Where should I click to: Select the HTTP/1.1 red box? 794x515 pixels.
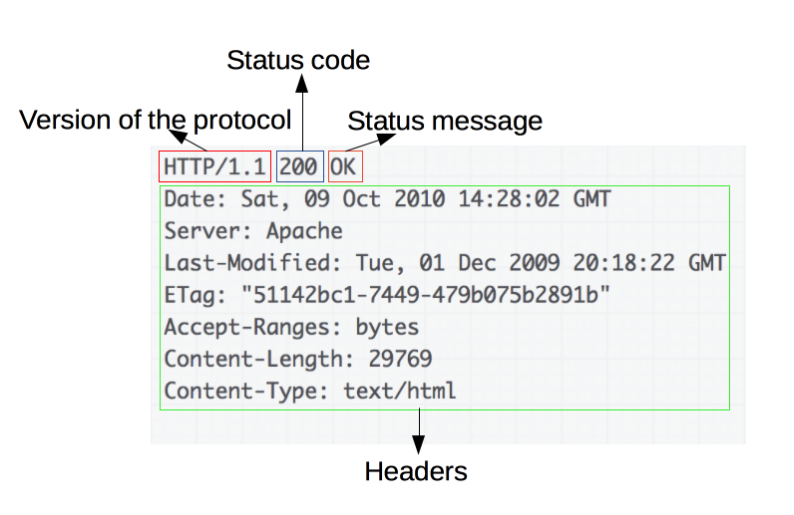[215, 166]
